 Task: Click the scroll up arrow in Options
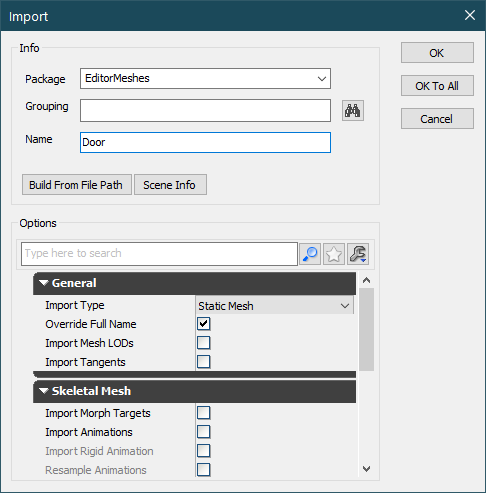coord(367,280)
